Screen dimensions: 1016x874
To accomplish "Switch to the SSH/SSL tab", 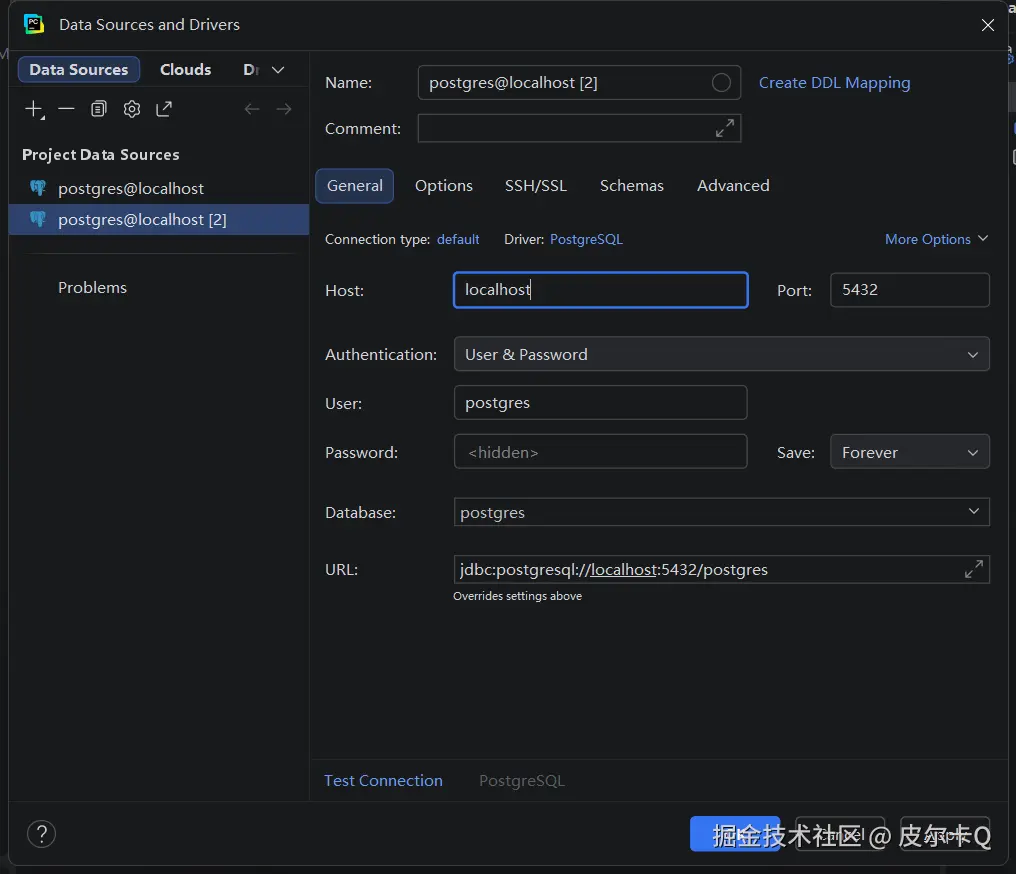I will pyautogui.click(x=535, y=186).
